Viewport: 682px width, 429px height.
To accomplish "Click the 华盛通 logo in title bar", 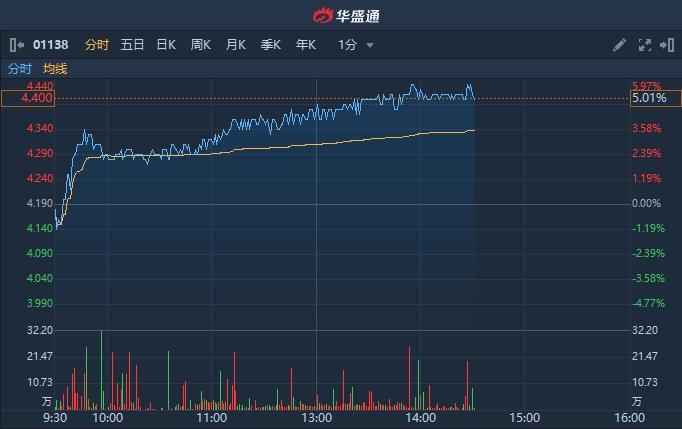I will (x=341, y=15).
